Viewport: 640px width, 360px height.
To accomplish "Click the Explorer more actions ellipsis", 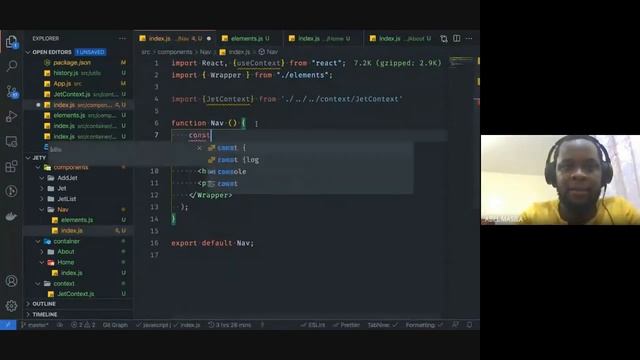I will [122, 38].
